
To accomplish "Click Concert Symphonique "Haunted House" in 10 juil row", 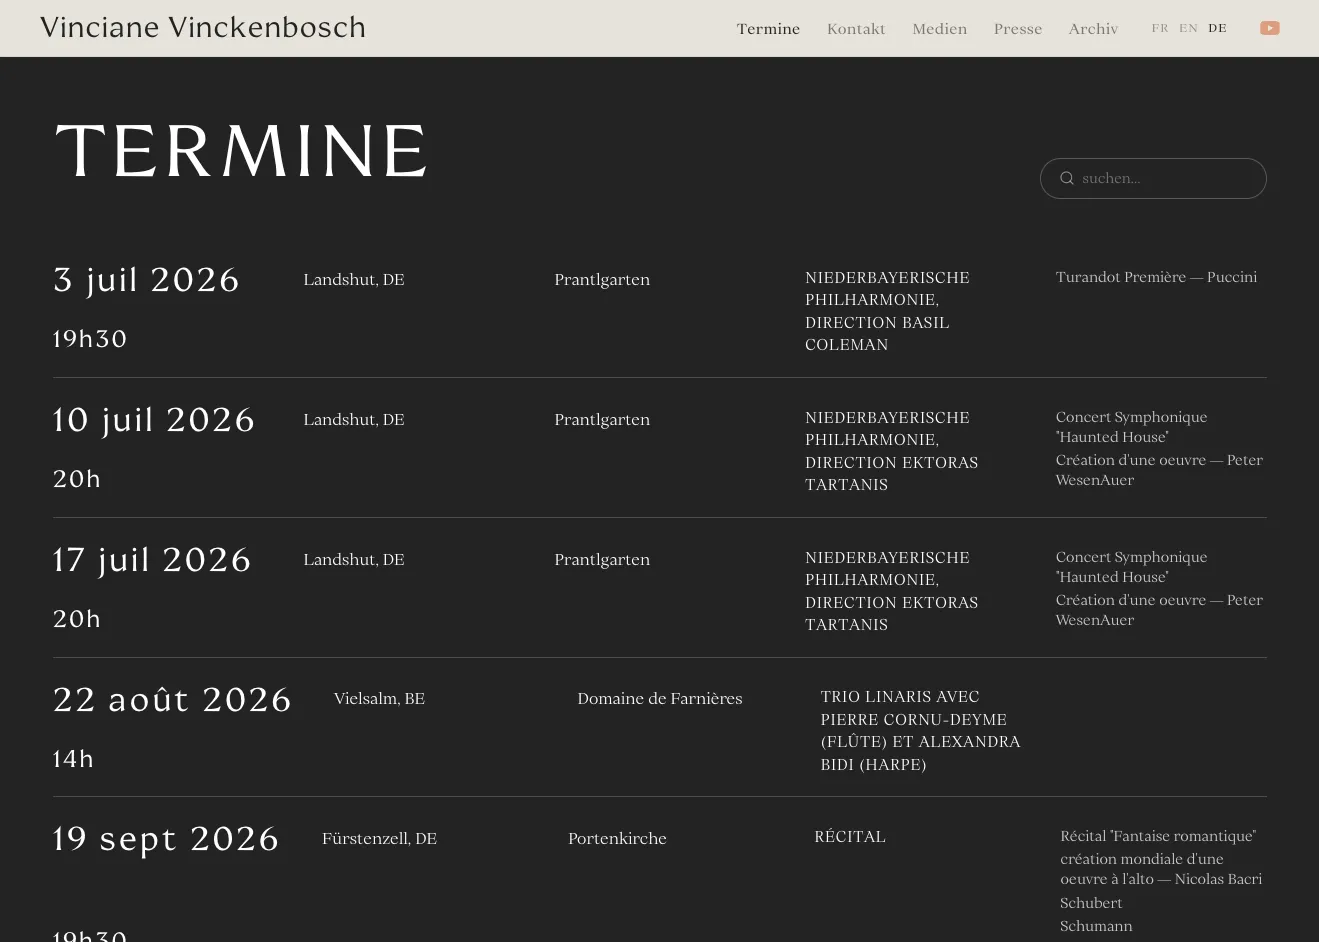I will (1131, 427).
